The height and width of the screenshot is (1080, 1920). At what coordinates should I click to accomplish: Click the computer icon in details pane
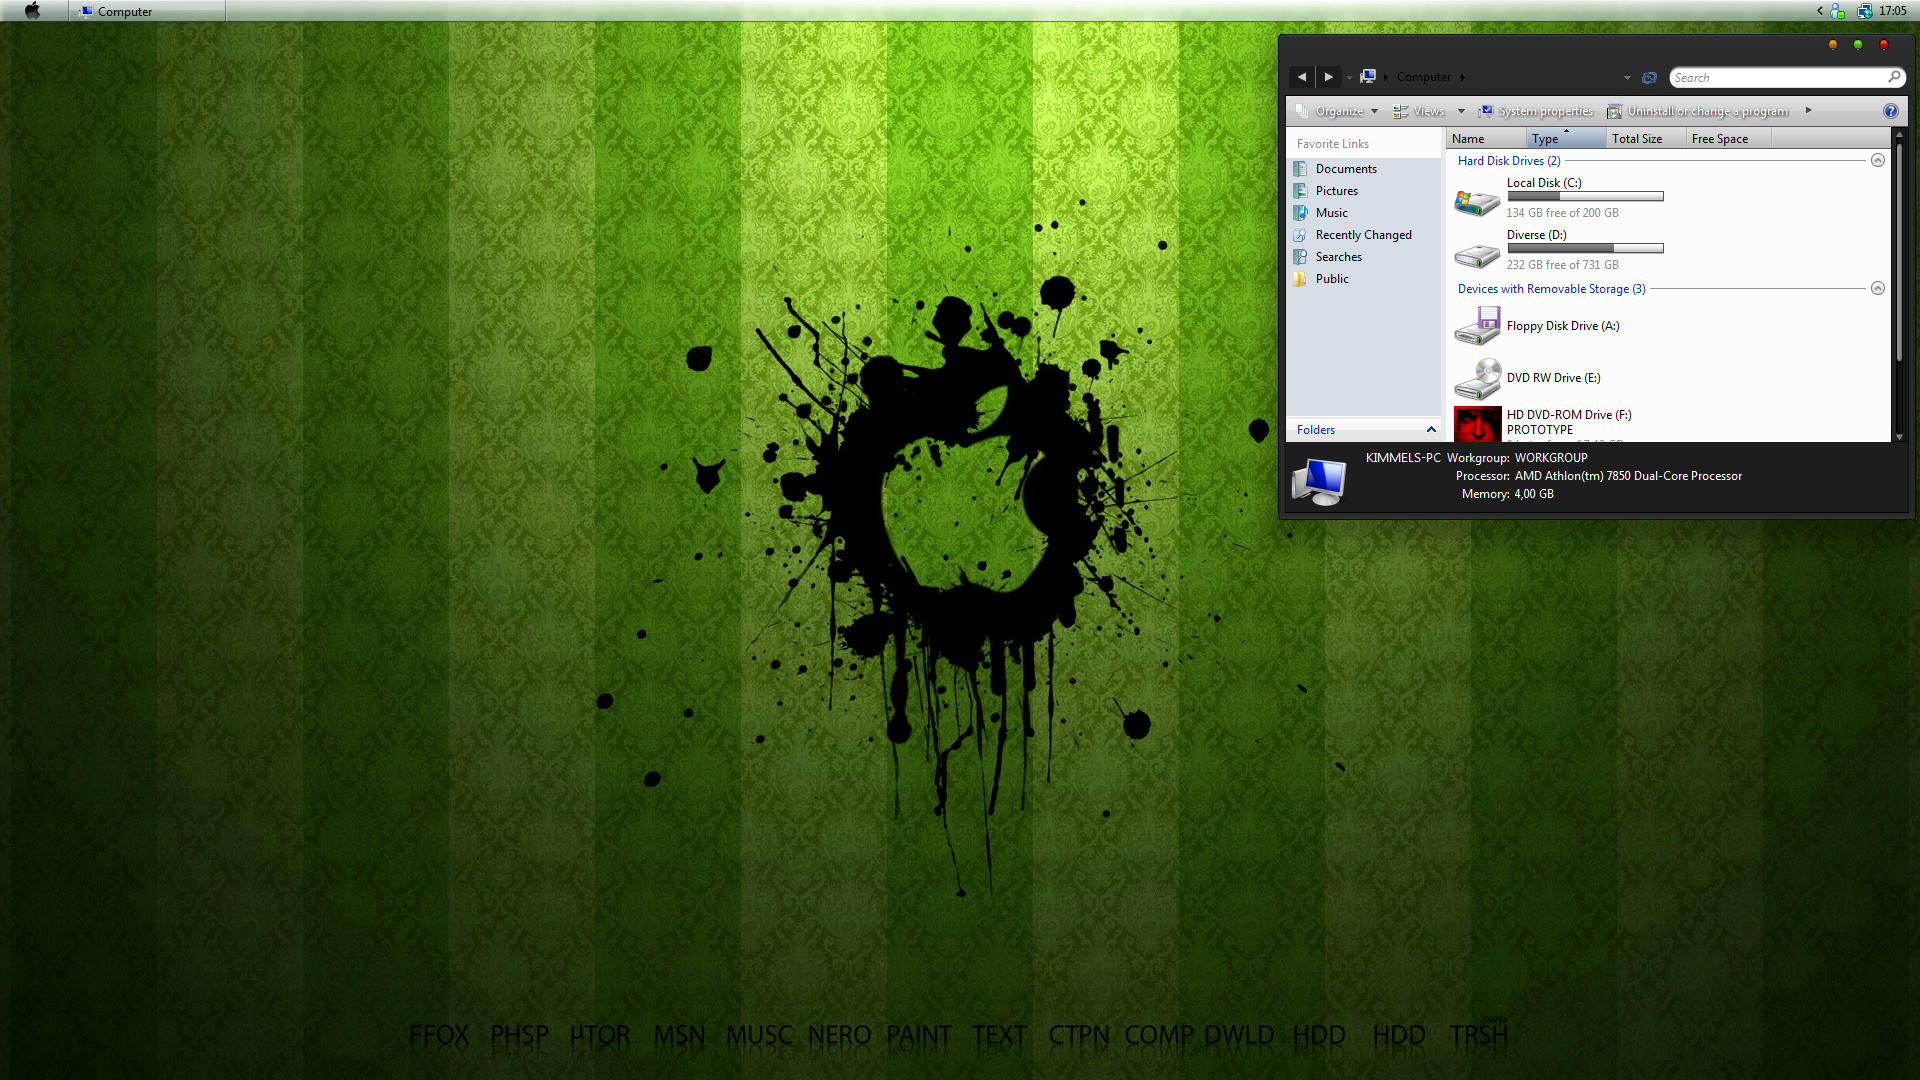(1319, 481)
